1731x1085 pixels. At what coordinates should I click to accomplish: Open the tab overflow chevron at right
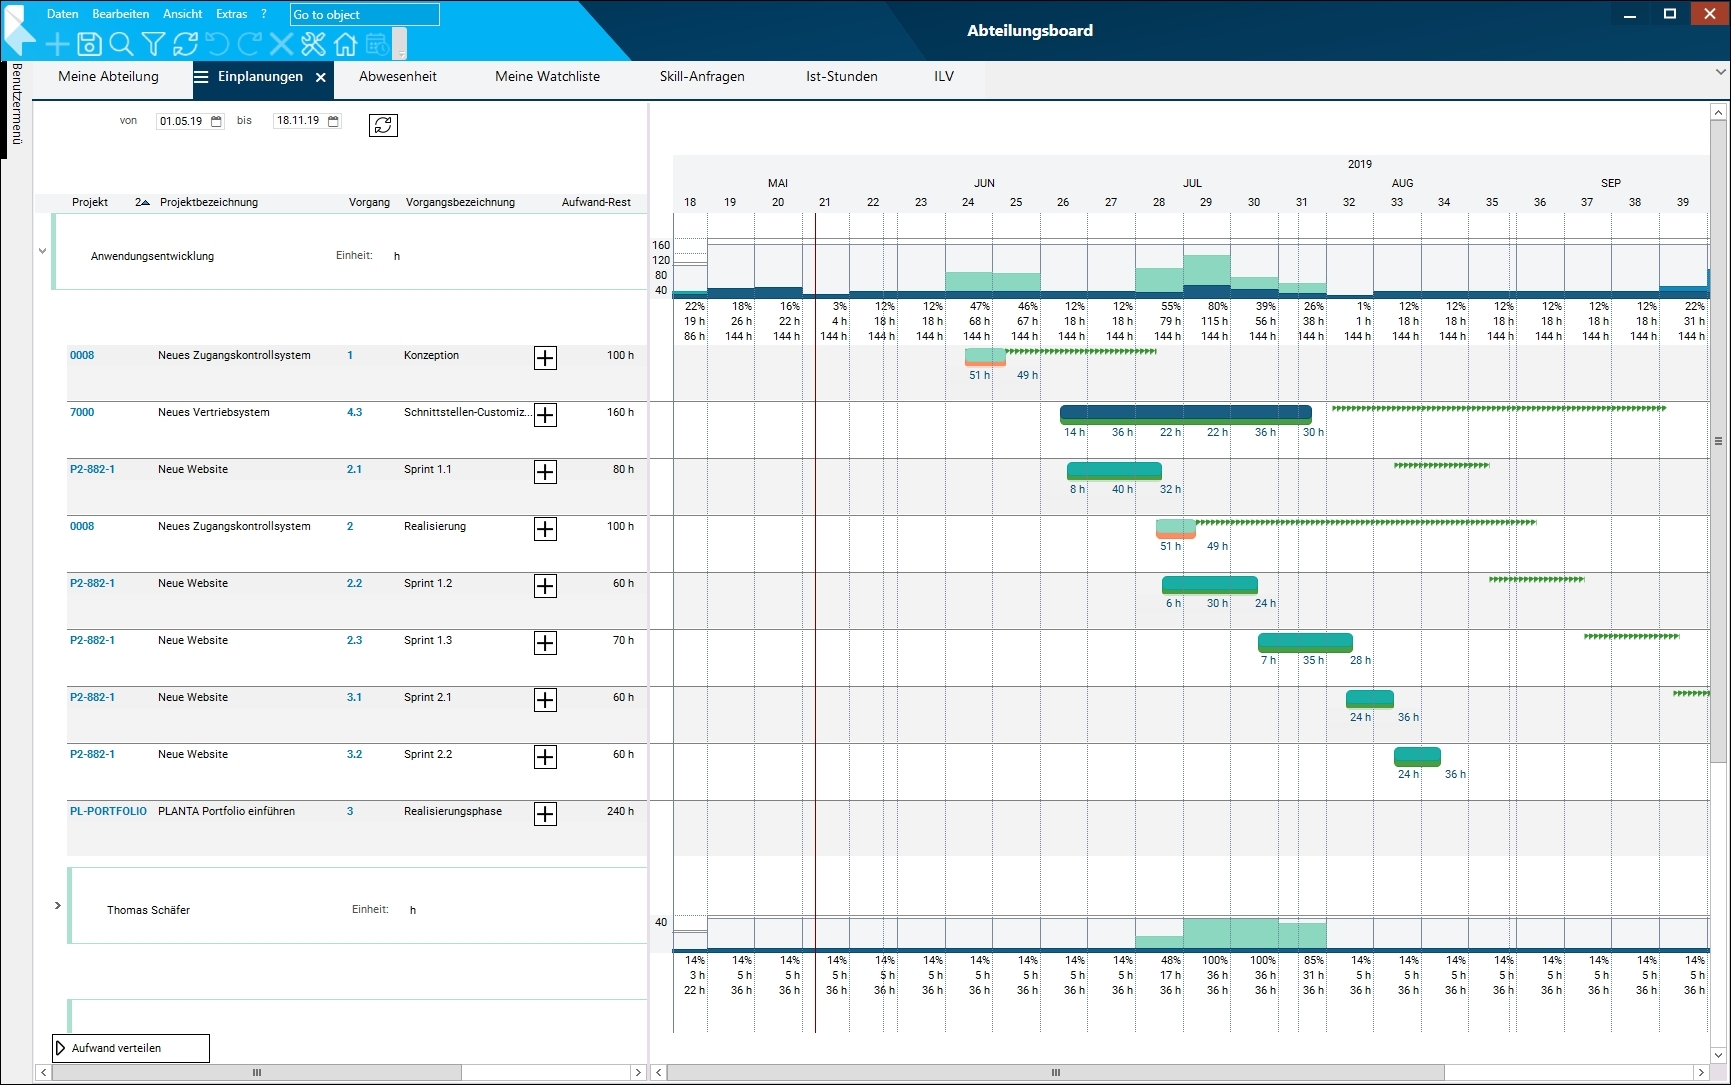[1720, 72]
